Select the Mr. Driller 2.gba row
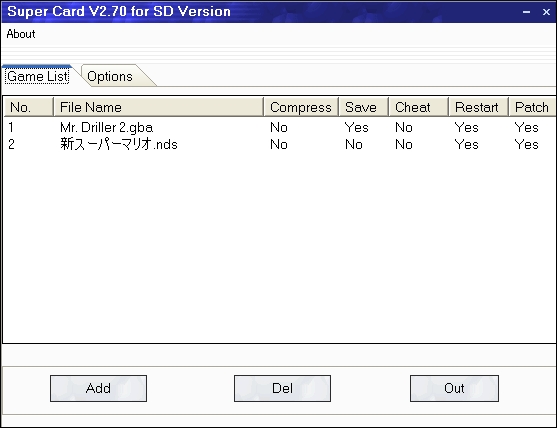The height and width of the screenshot is (428, 557). (279, 127)
